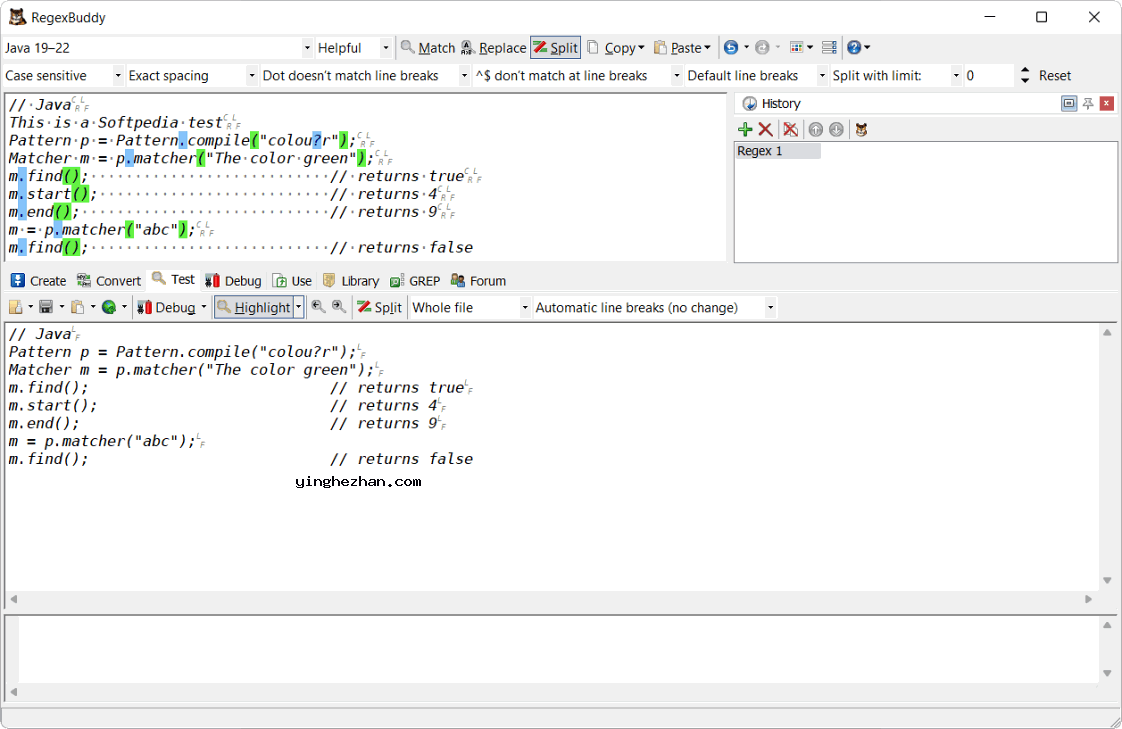1122x729 pixels.
Task: Click the split limit number field
Action: 988,76
